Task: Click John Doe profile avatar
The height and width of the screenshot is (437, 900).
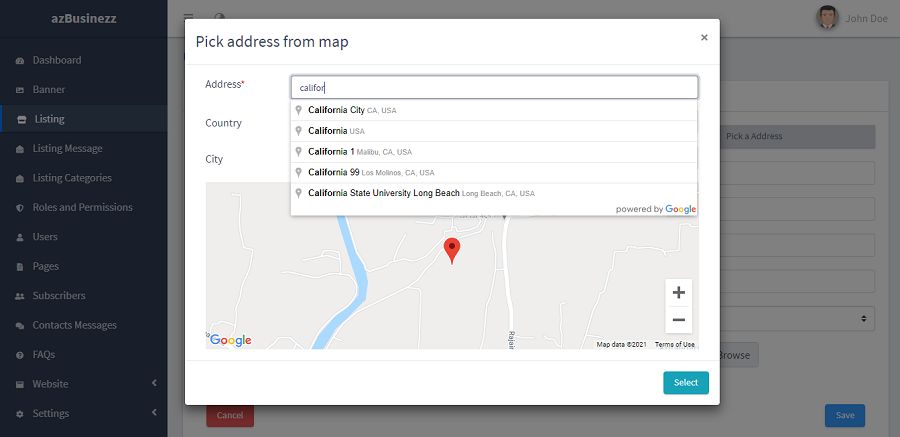Action: point(827,17)
